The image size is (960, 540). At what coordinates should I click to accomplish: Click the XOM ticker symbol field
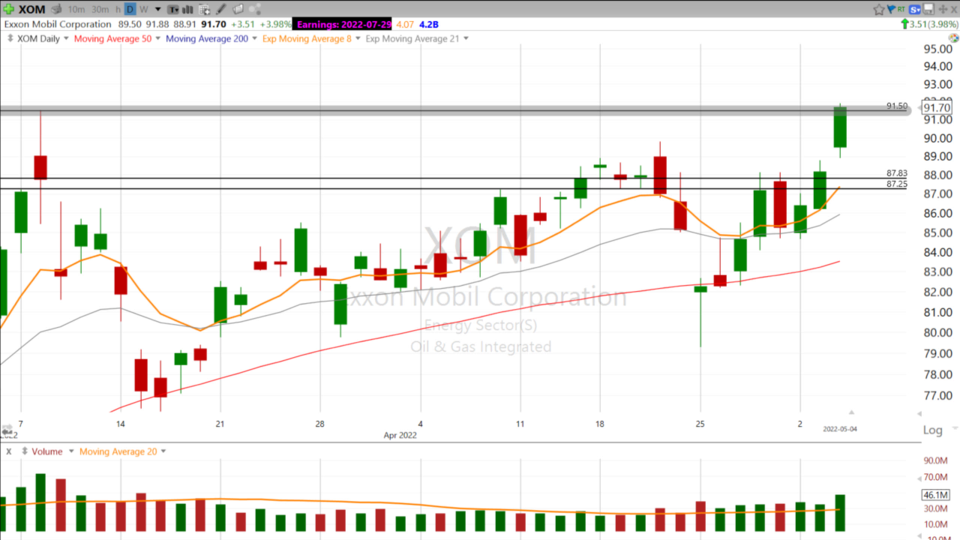coord(32,9)
